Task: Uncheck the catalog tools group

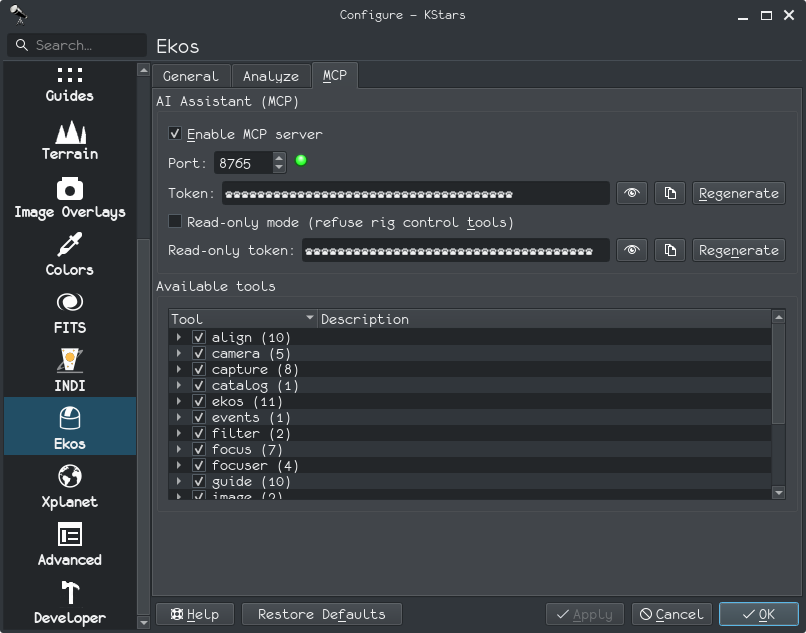Action: pos(199,385)
